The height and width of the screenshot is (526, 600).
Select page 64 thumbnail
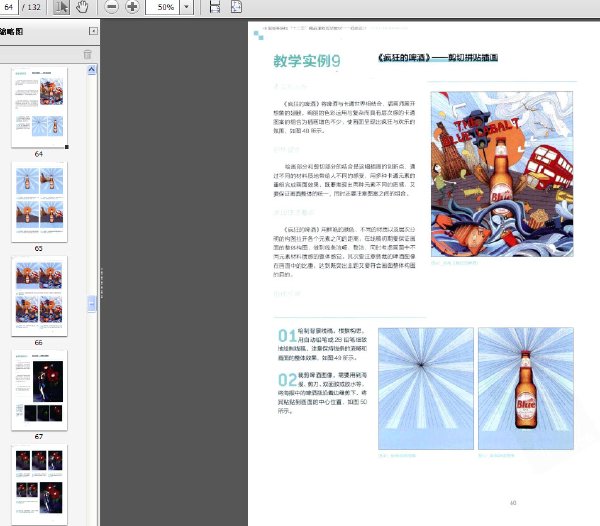39,107
